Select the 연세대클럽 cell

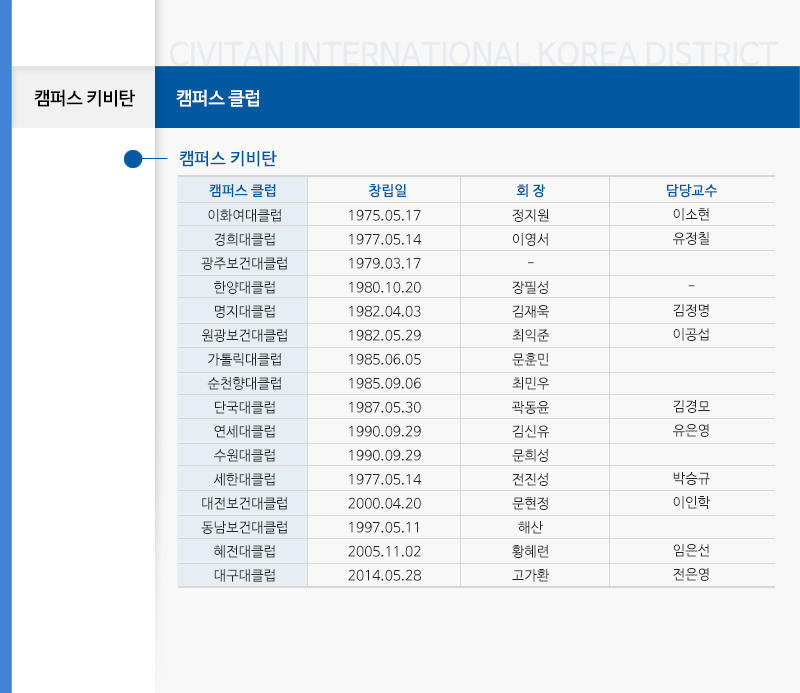244,431
